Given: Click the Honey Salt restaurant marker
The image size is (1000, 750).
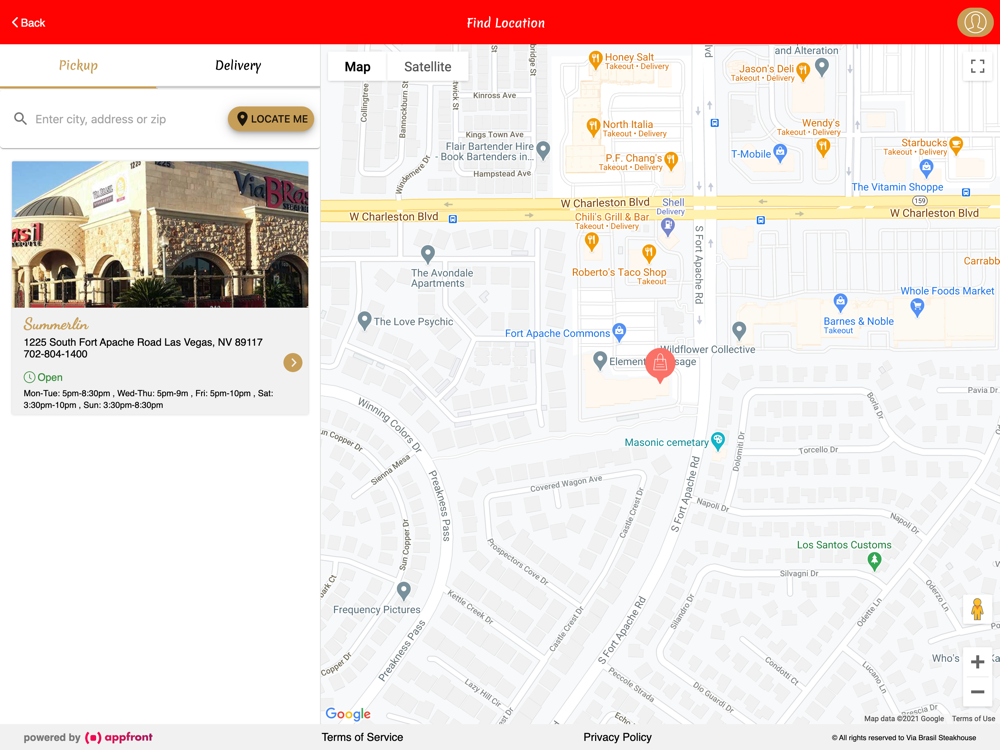Looking at the screenshot, I should pos(595,60).
